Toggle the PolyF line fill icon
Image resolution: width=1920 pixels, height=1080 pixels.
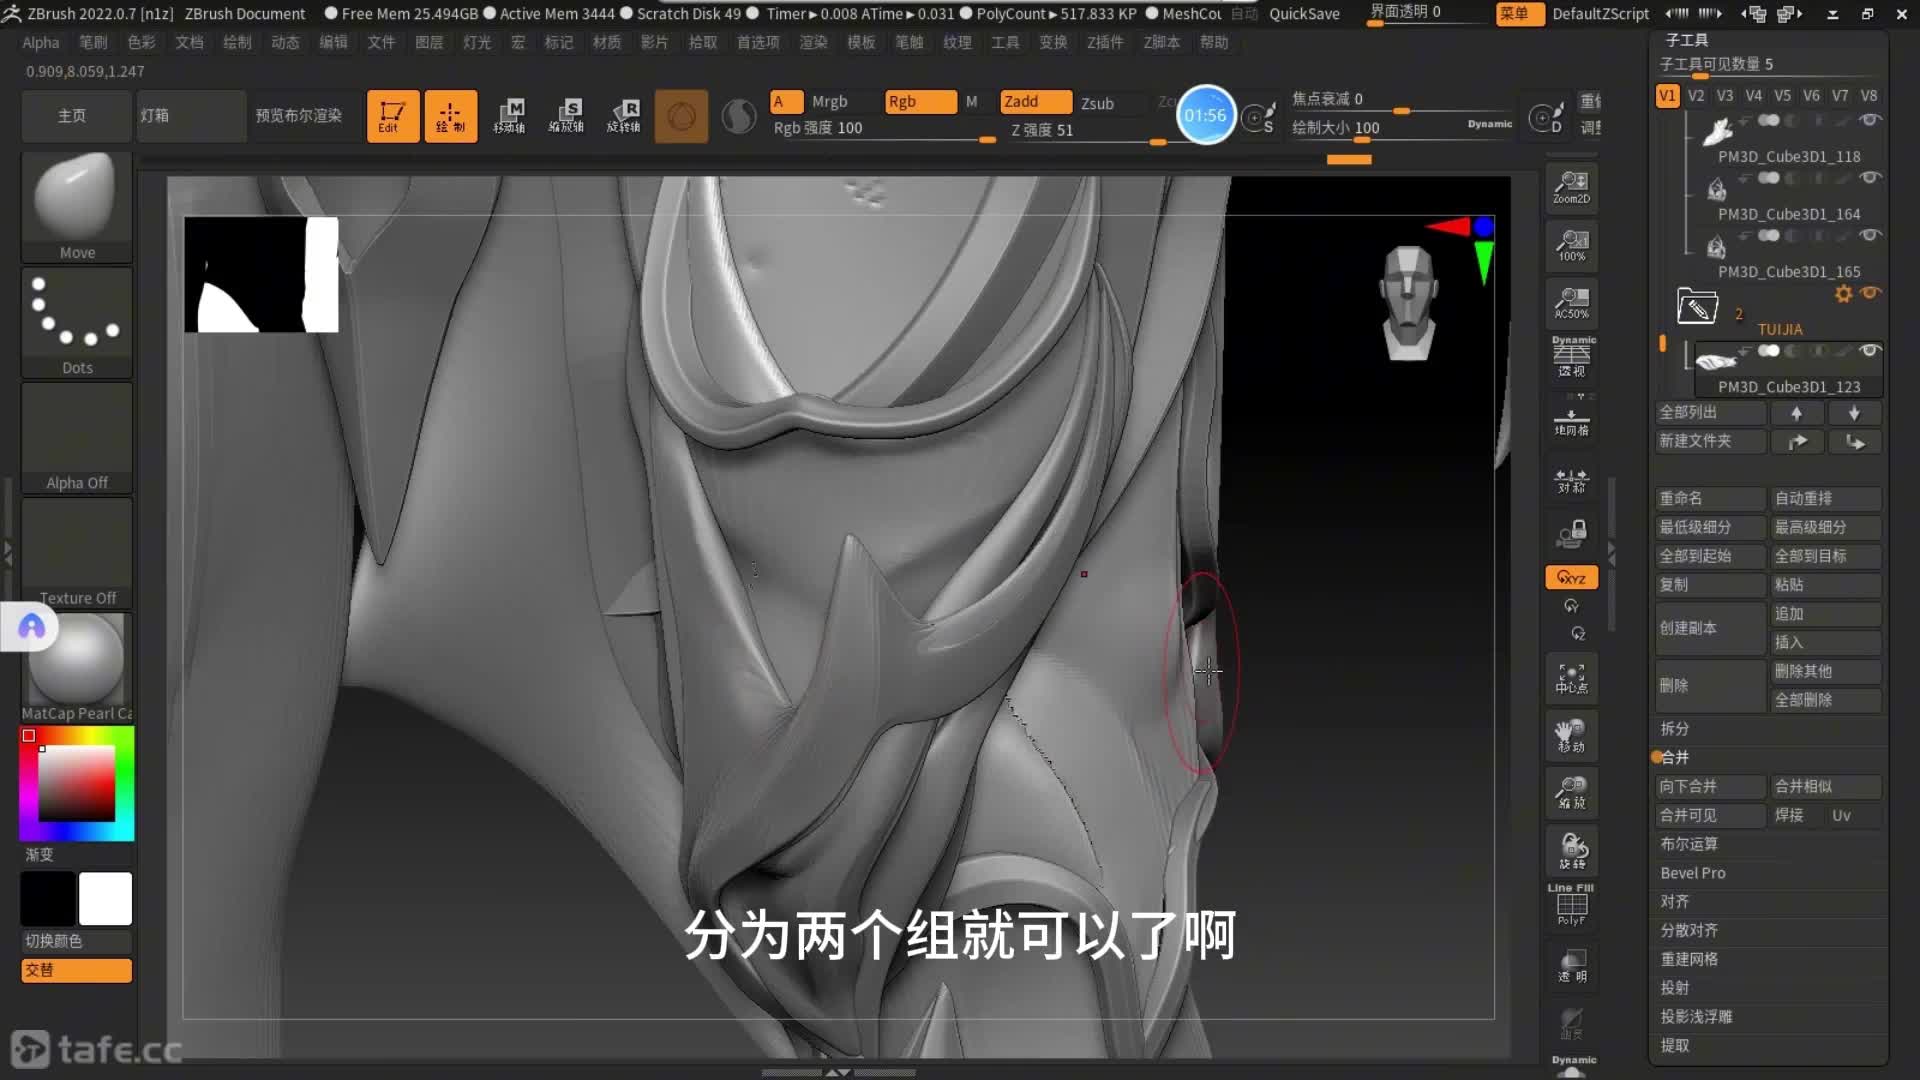[x=1571, y=905]
